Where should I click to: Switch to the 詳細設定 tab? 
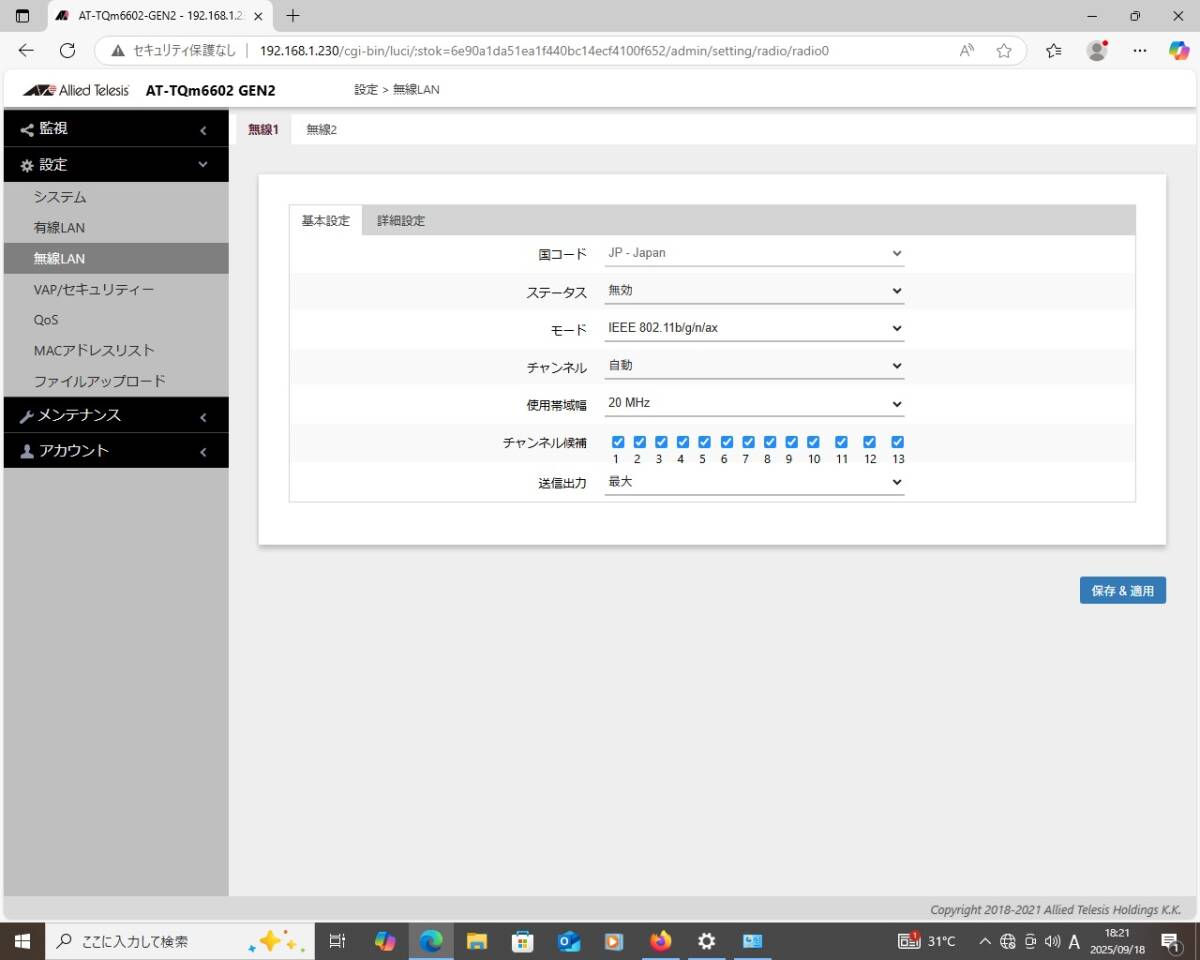(x=400, y=221)
